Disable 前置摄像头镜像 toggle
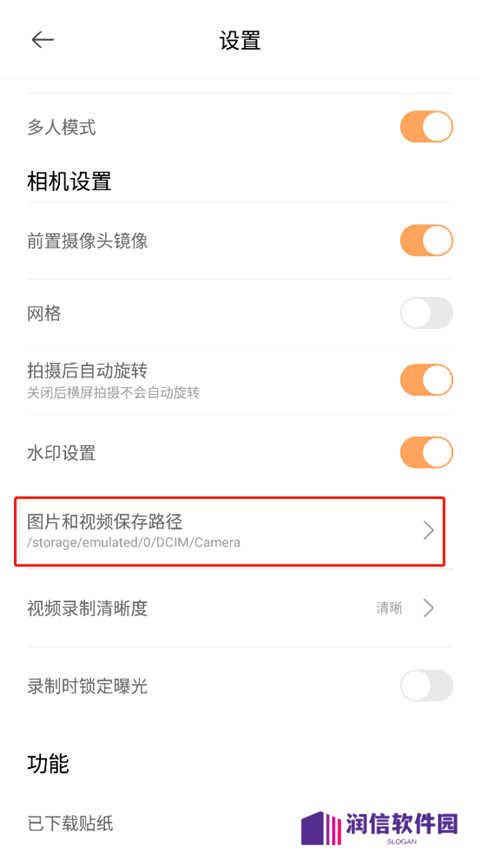 coord(427,240)
